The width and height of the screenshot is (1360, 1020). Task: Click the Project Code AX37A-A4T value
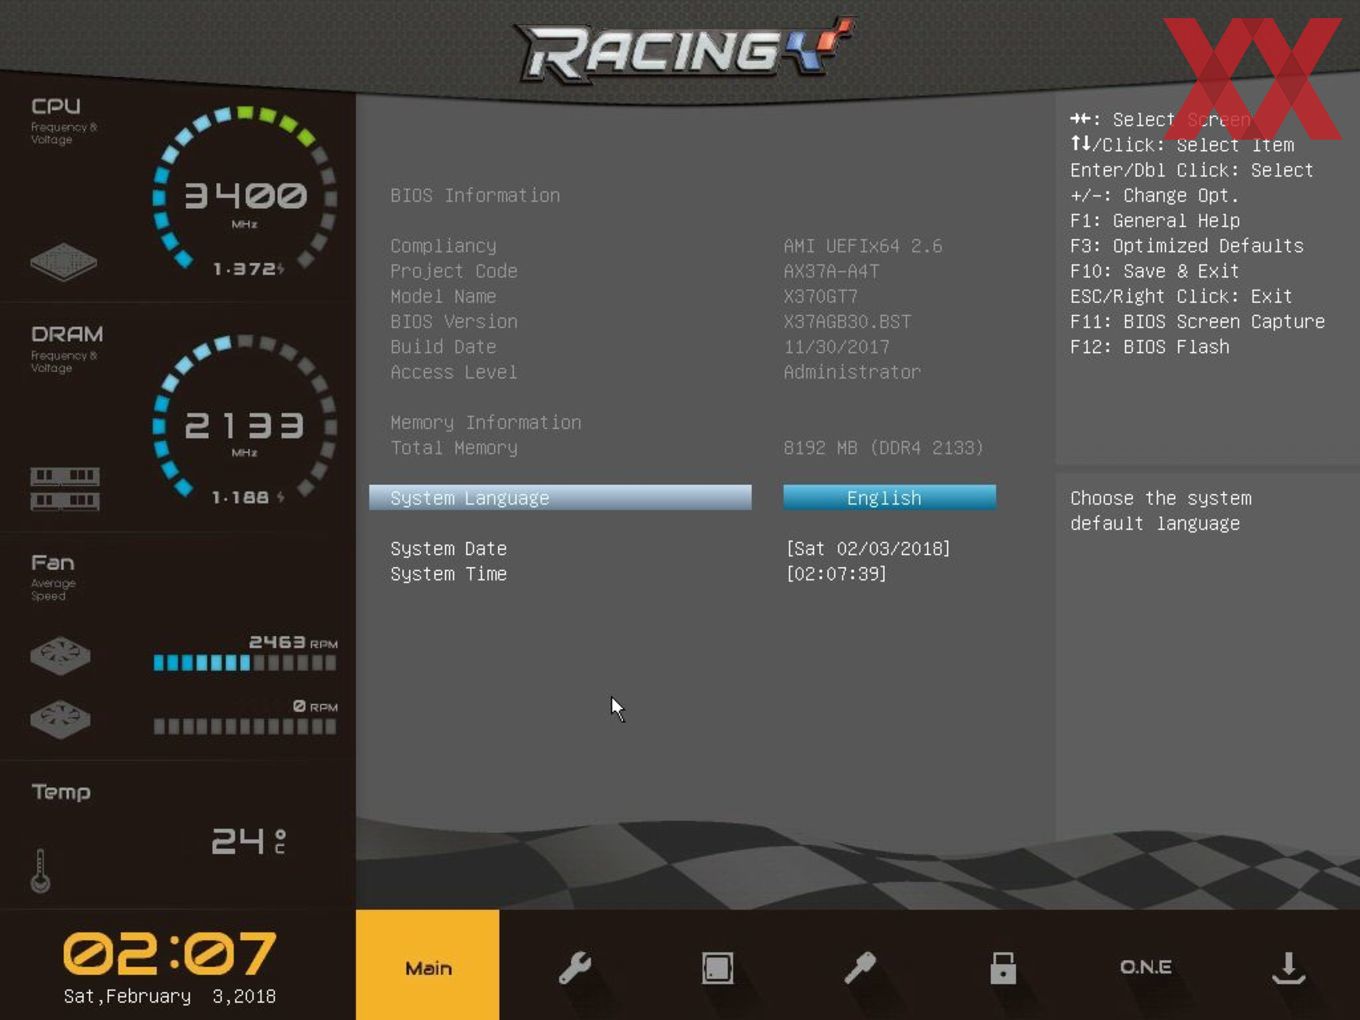click(x=831, y=271)
